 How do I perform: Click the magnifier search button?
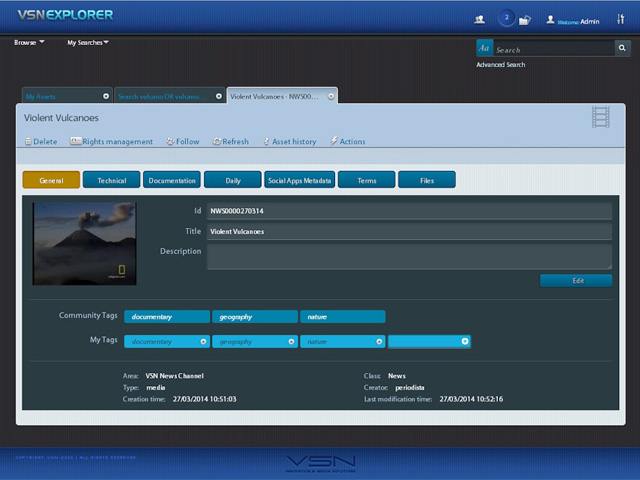click(622, 48)
